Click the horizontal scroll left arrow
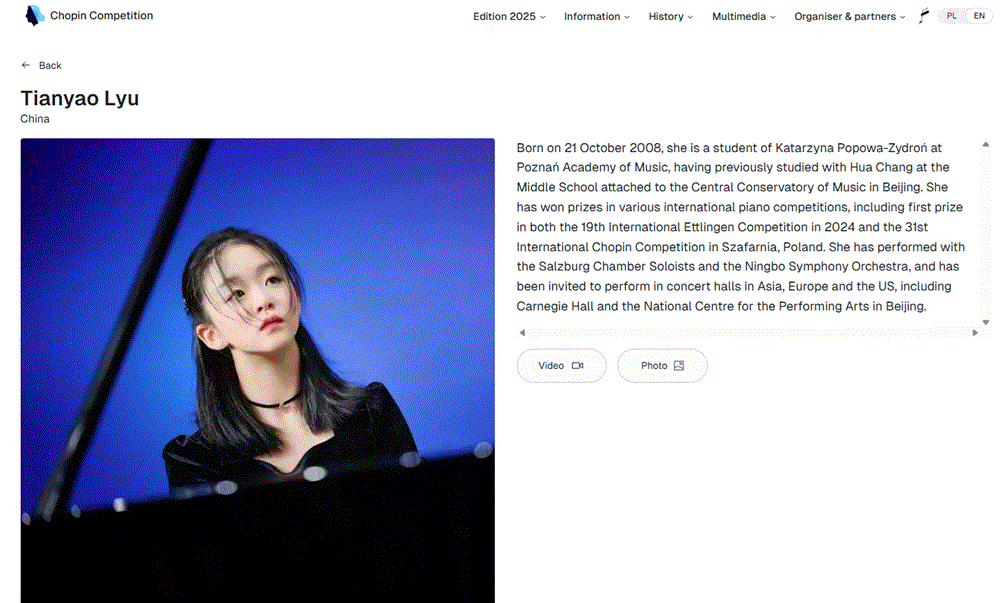The height and width of the screenshot is (603, 1000). 522,333
